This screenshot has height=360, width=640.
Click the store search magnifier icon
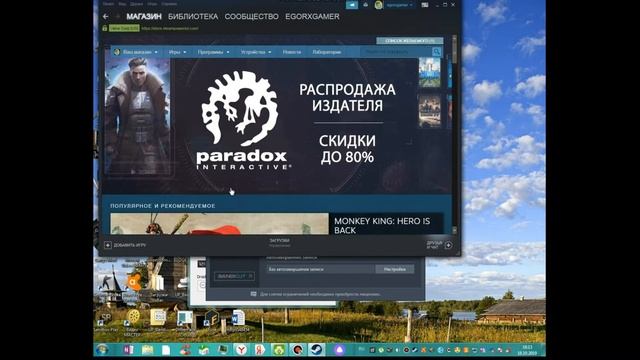pos(436,52)
